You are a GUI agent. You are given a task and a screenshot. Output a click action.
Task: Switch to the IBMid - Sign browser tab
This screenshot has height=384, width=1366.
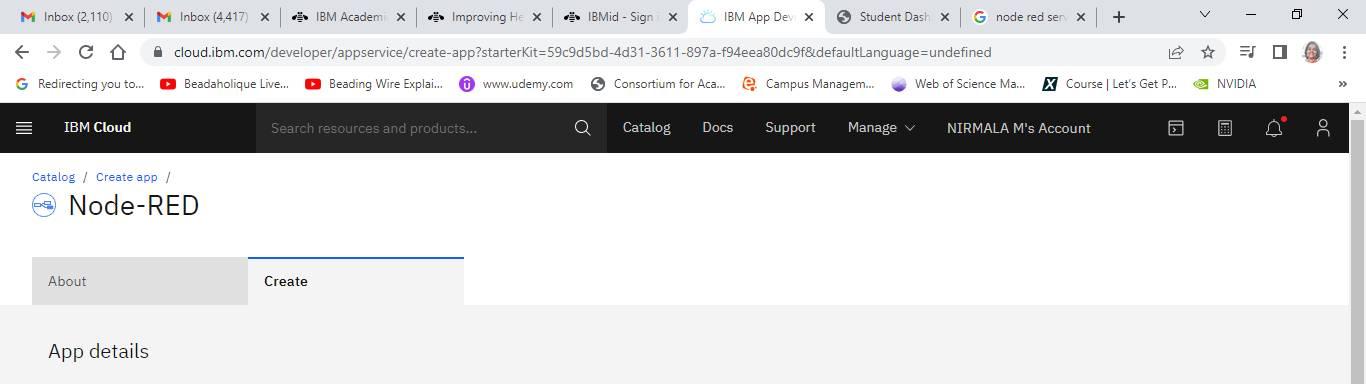621,17
